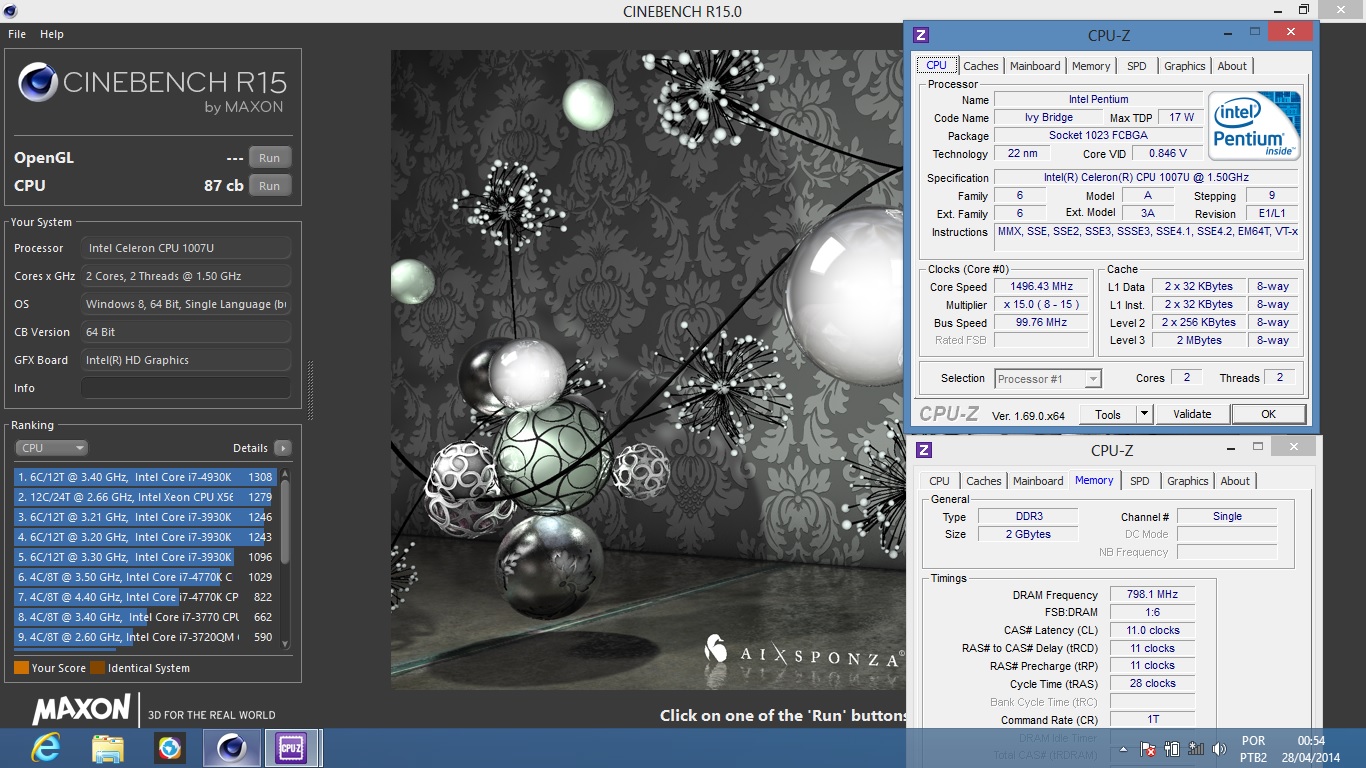1366x768 pixels.
Task: Open the third taskbar app beside File Explorer
Action: (x=170, y=748)
